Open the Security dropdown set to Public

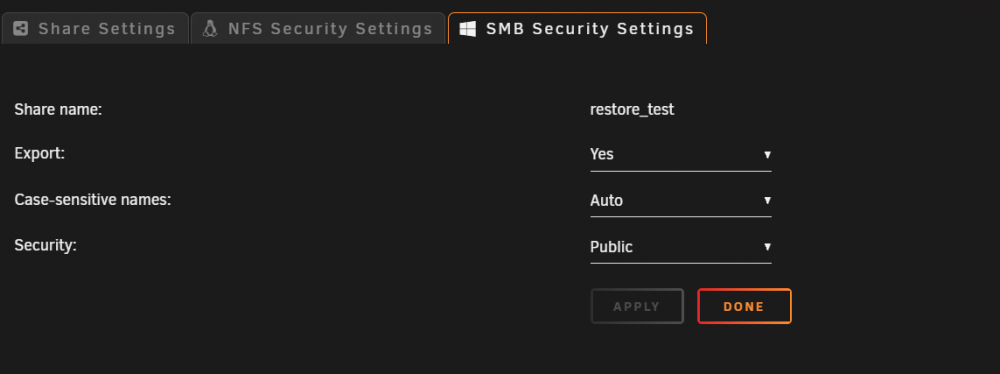(680, 247)
